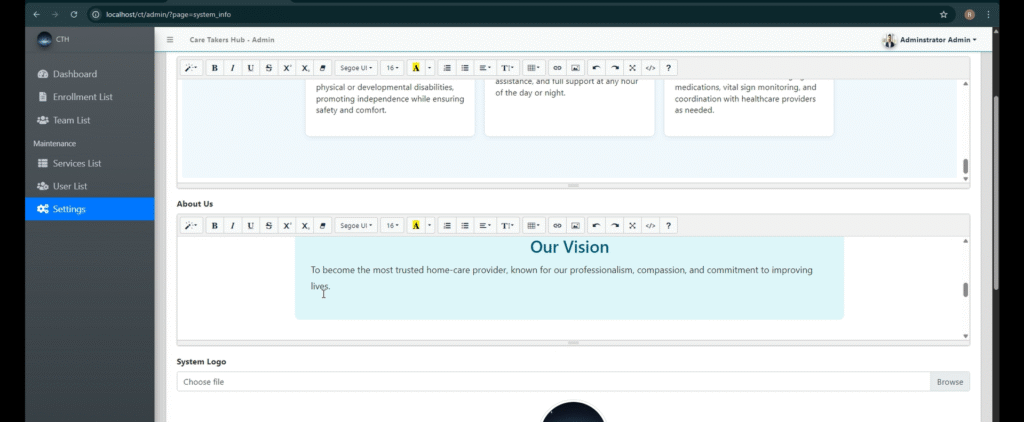Apply yellow highlight color in the top editor toolbar

tap(415, 67)
